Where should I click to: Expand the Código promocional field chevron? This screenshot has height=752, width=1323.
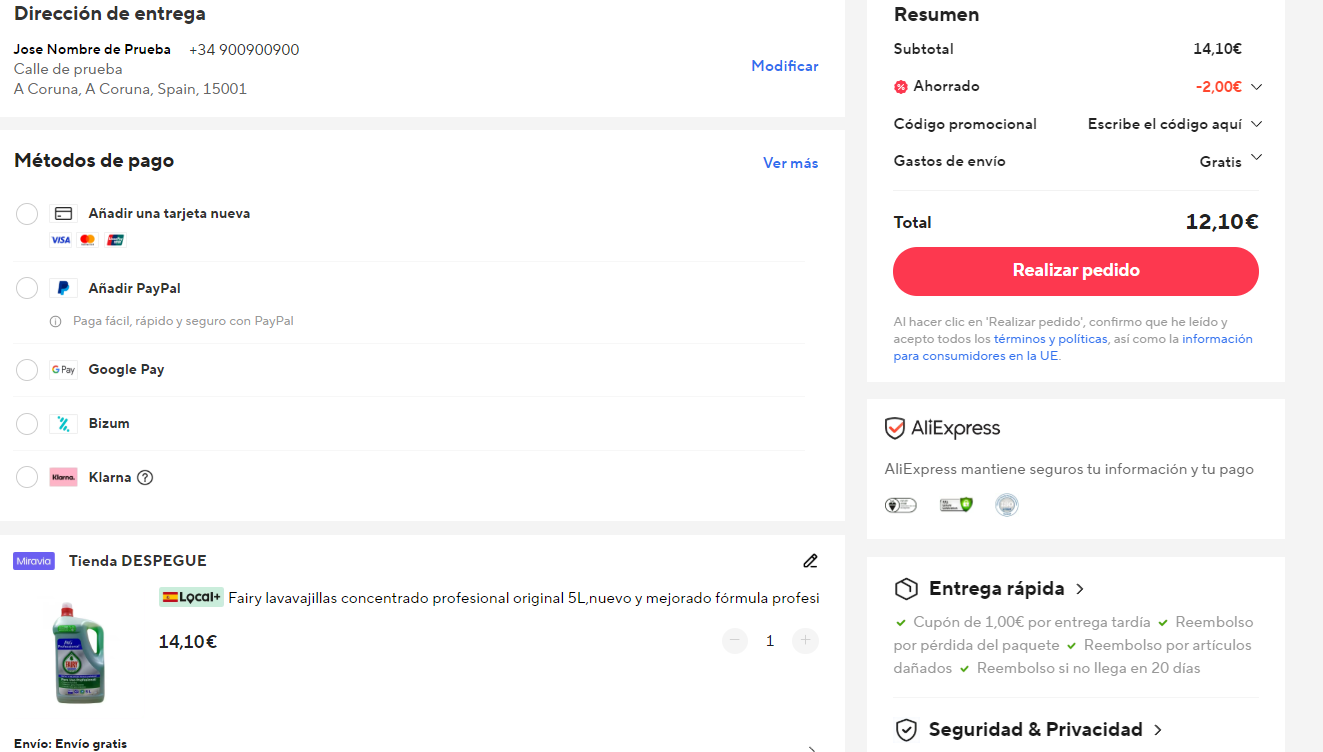1257,124
